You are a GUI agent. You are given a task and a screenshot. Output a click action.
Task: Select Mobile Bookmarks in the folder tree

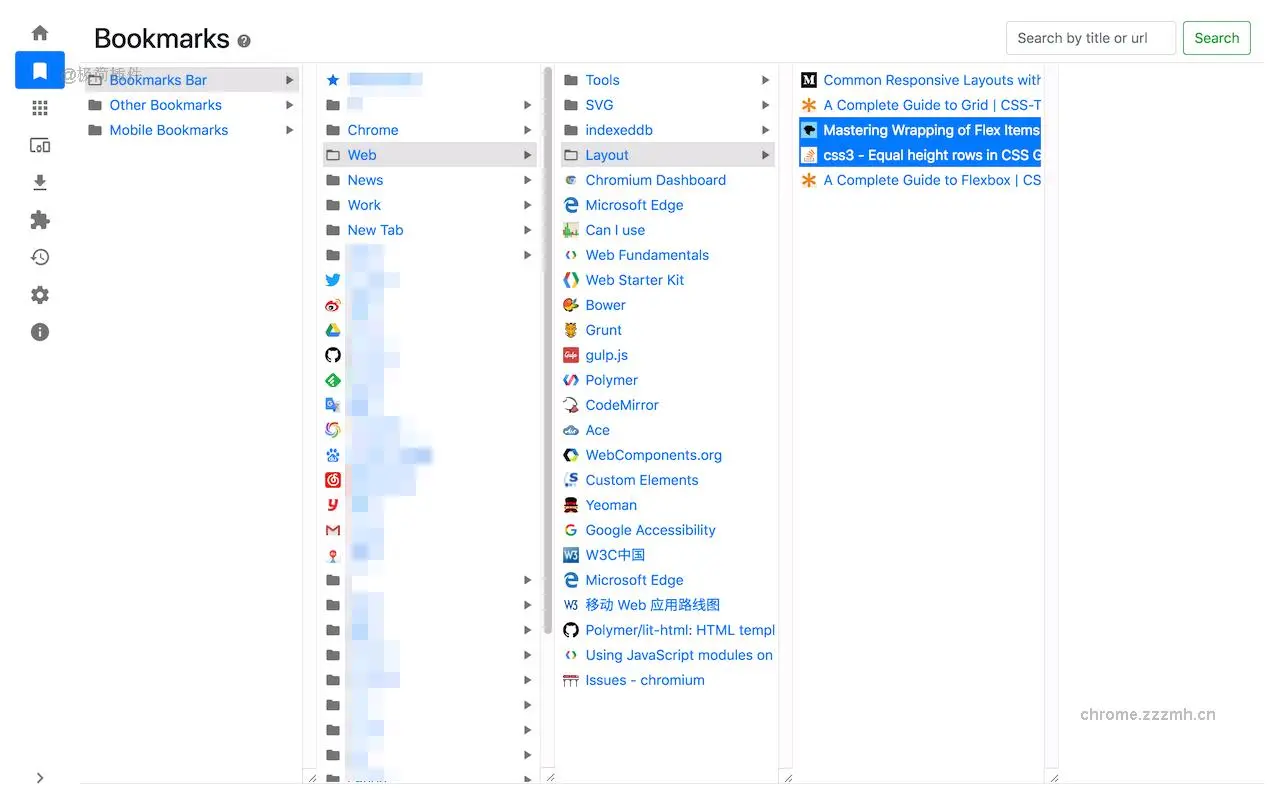[x=168, y=130]
